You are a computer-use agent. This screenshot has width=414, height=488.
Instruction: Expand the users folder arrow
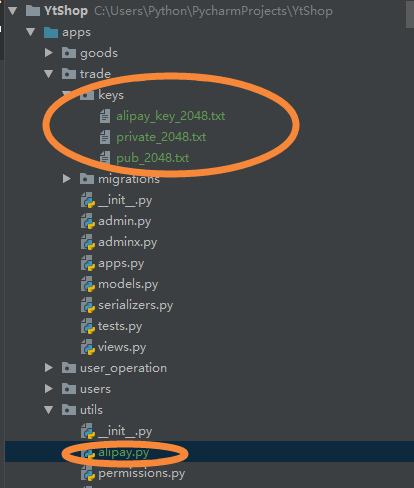[49, 389]
